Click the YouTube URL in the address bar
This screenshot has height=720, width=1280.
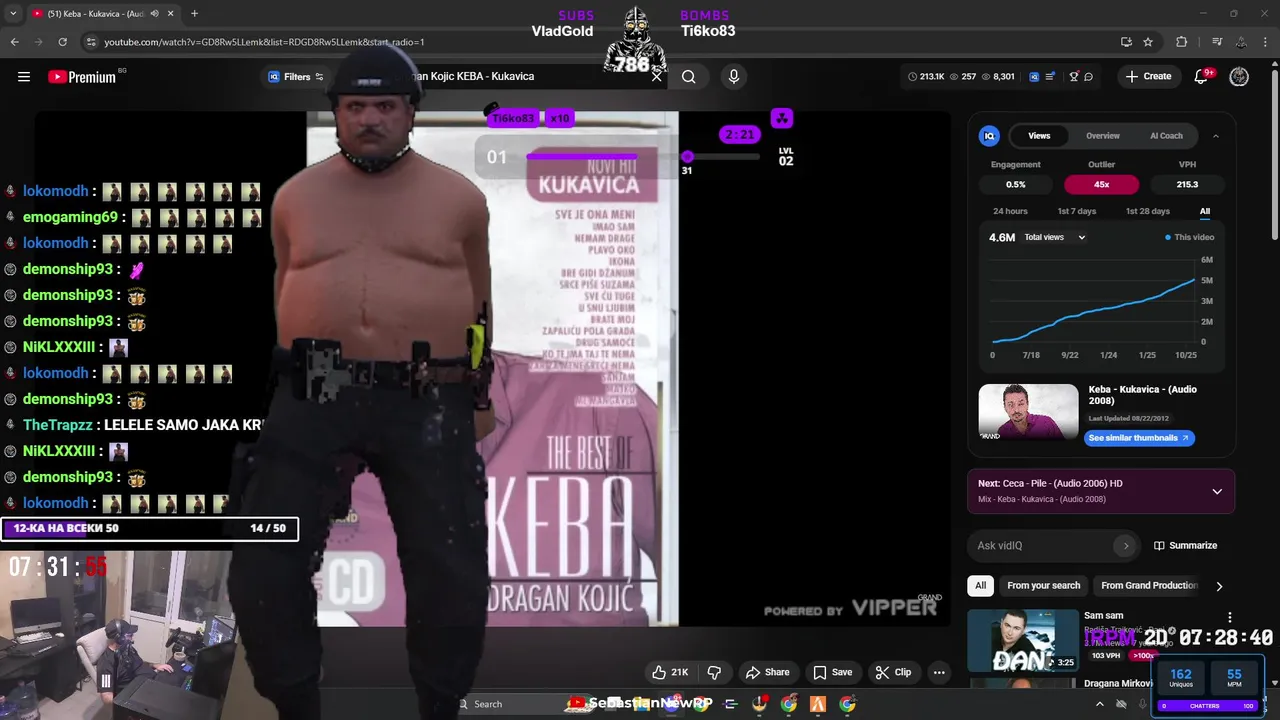click(264, 42)
